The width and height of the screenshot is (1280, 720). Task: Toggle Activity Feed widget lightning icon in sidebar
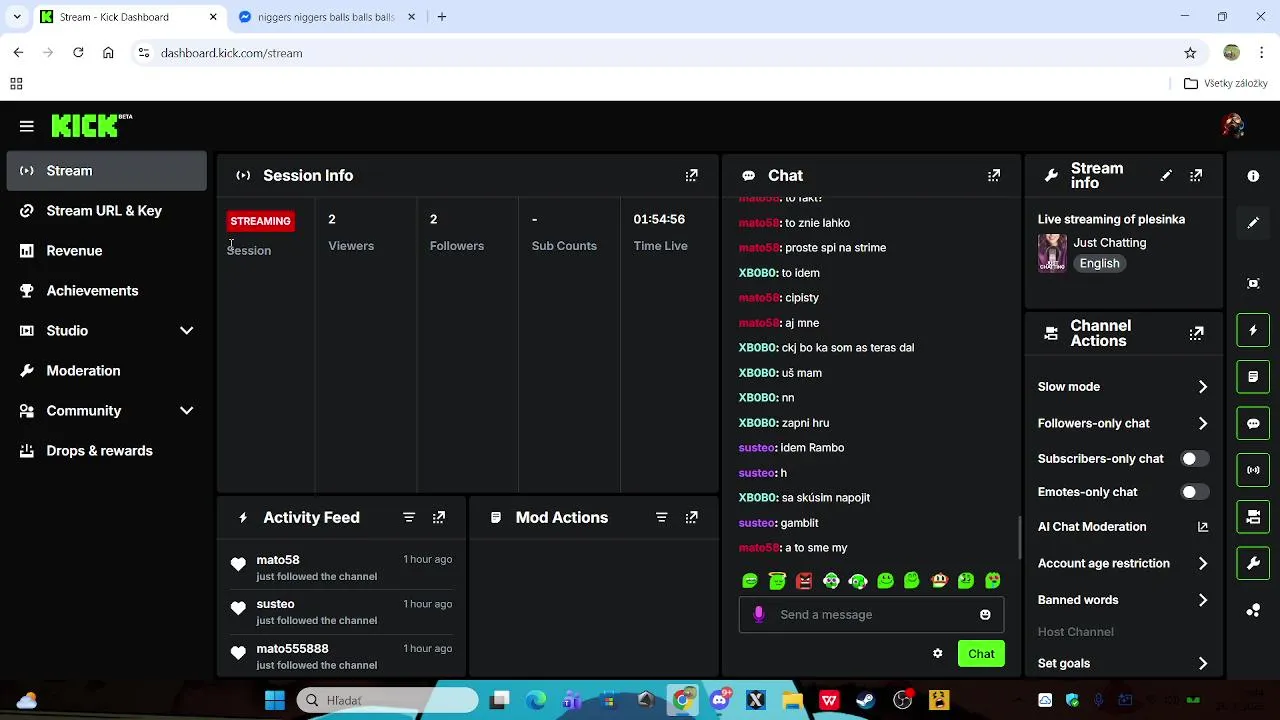[1253, 330]
